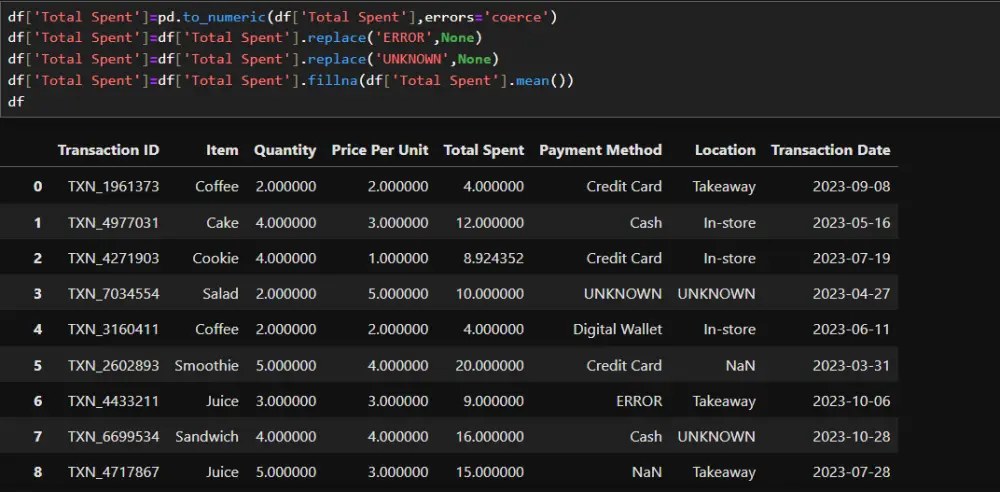
Task: Select cell TXN_2602893
Action: pyautogui.click(x=114, y=365)
